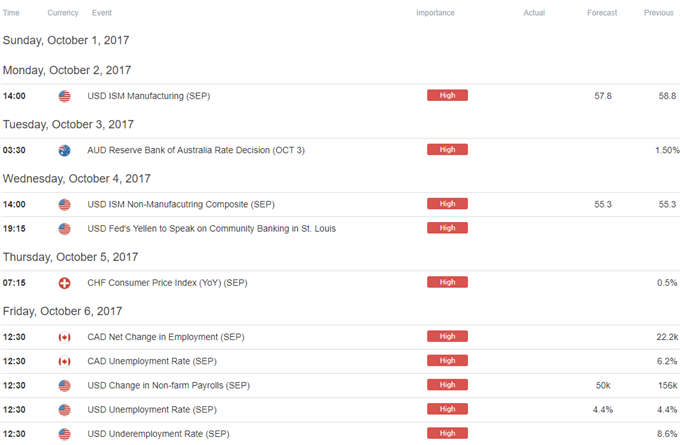
Task: Select the Sunday, October 1, 2017 heading
Action: 66,40
